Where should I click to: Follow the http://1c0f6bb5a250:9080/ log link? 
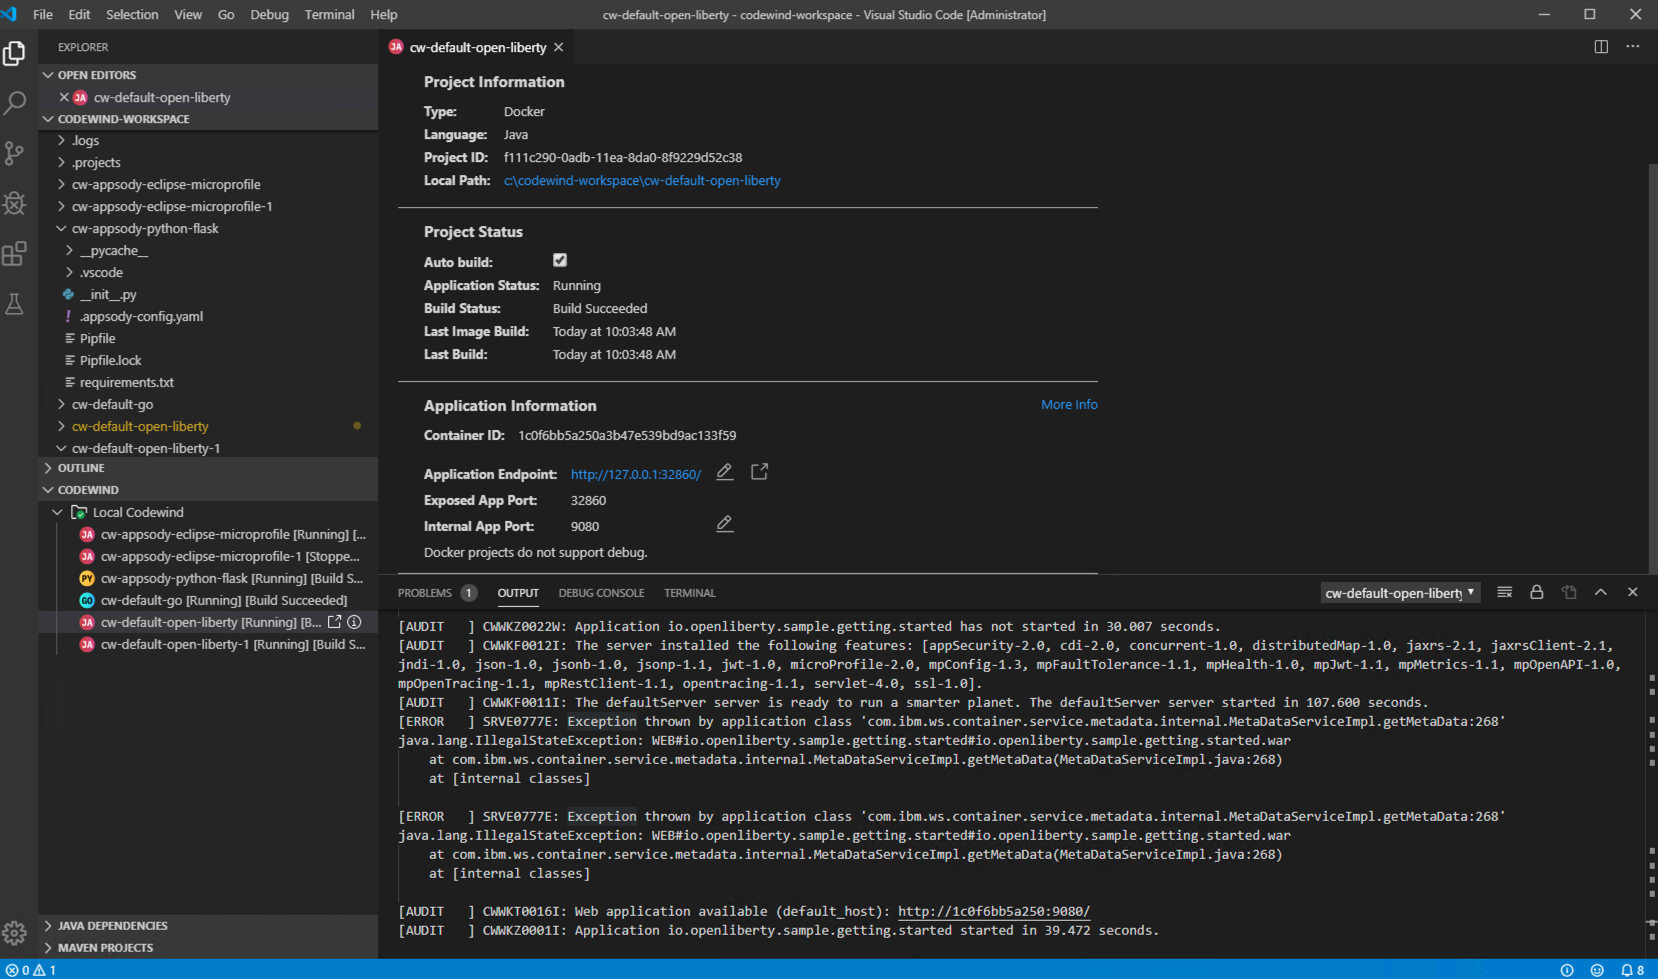tap(994, 912)
